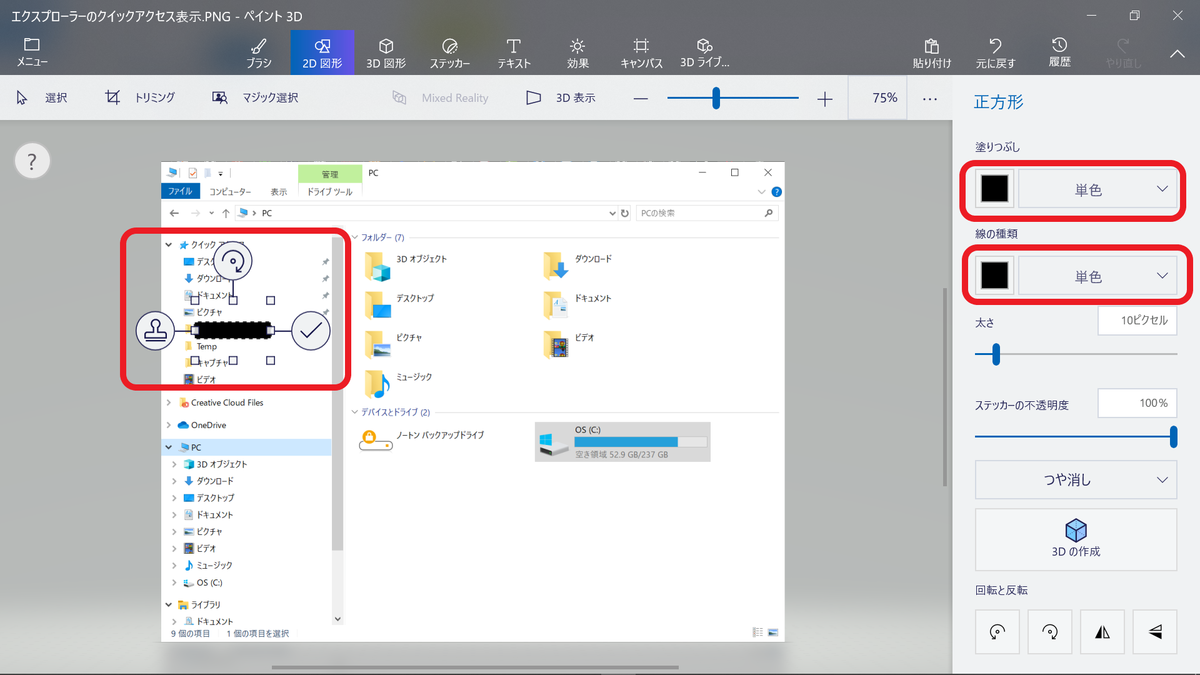The height and width of the screenshot is (675, 1200).
Task: Select the 2D 図形 shapes tool
Action: click(x=322, y=52)
